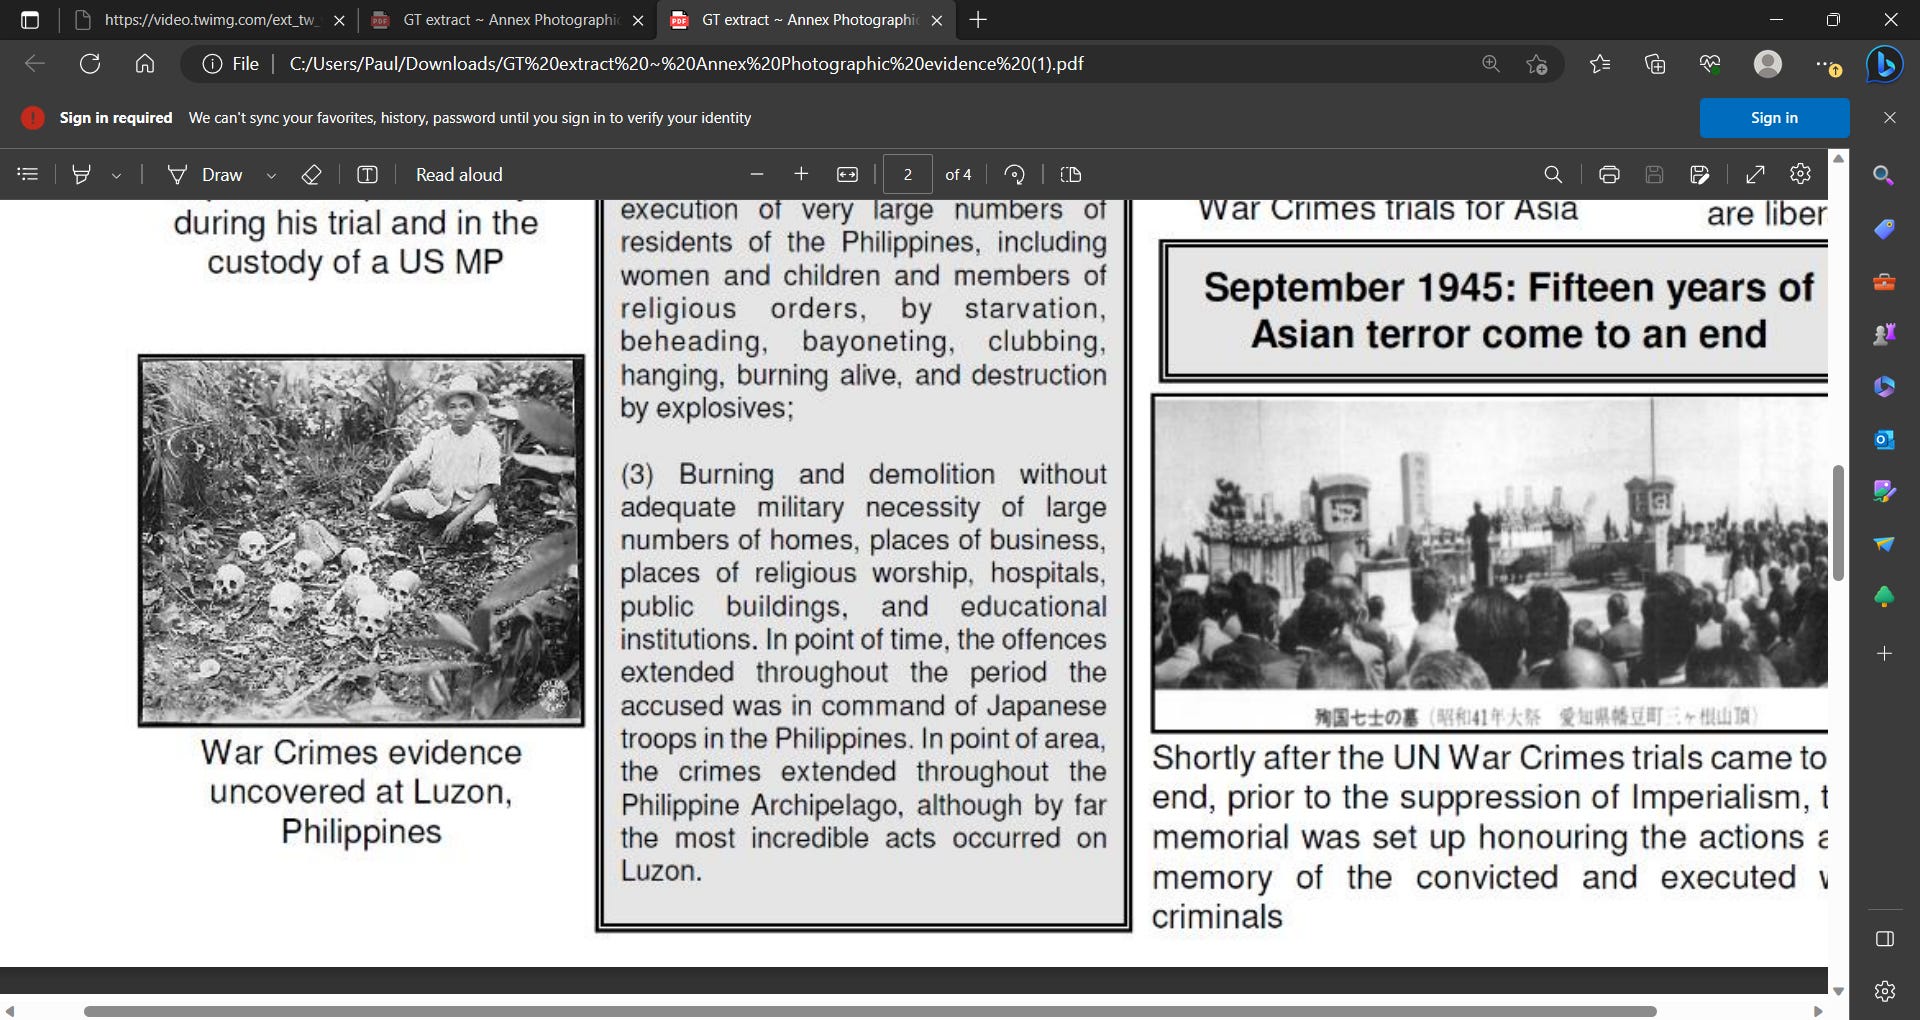Click the horizontal scrollbar at bottom

coord(870,1011)
